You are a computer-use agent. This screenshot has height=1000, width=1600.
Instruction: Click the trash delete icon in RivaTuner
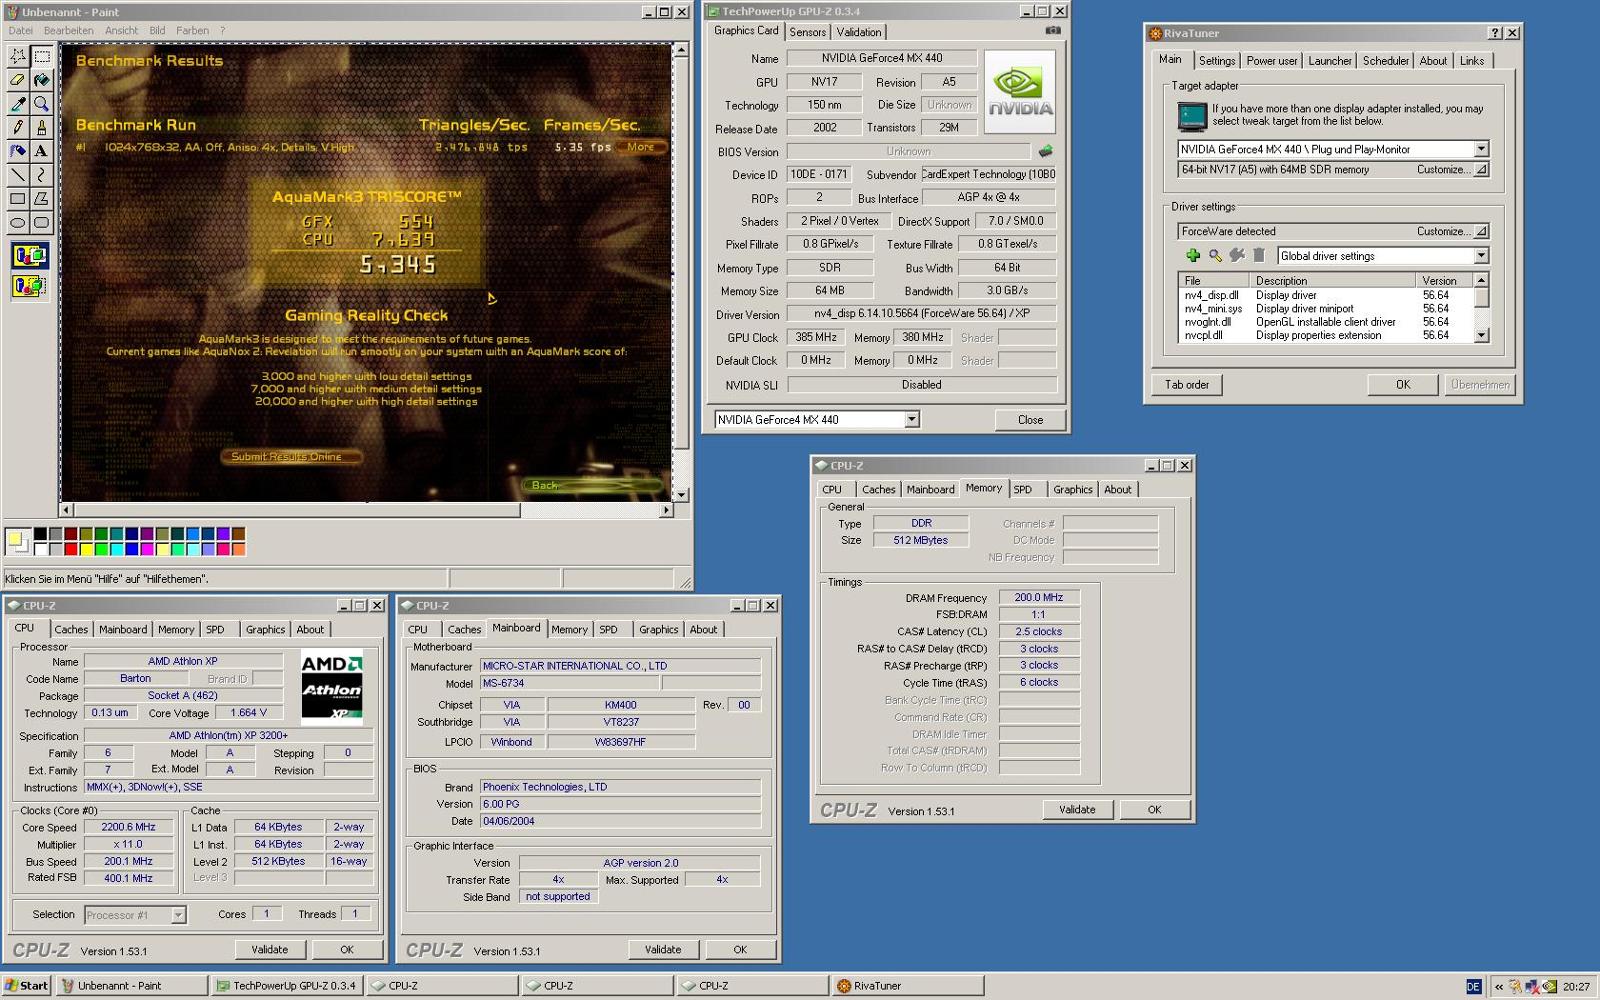[1259, 256]
